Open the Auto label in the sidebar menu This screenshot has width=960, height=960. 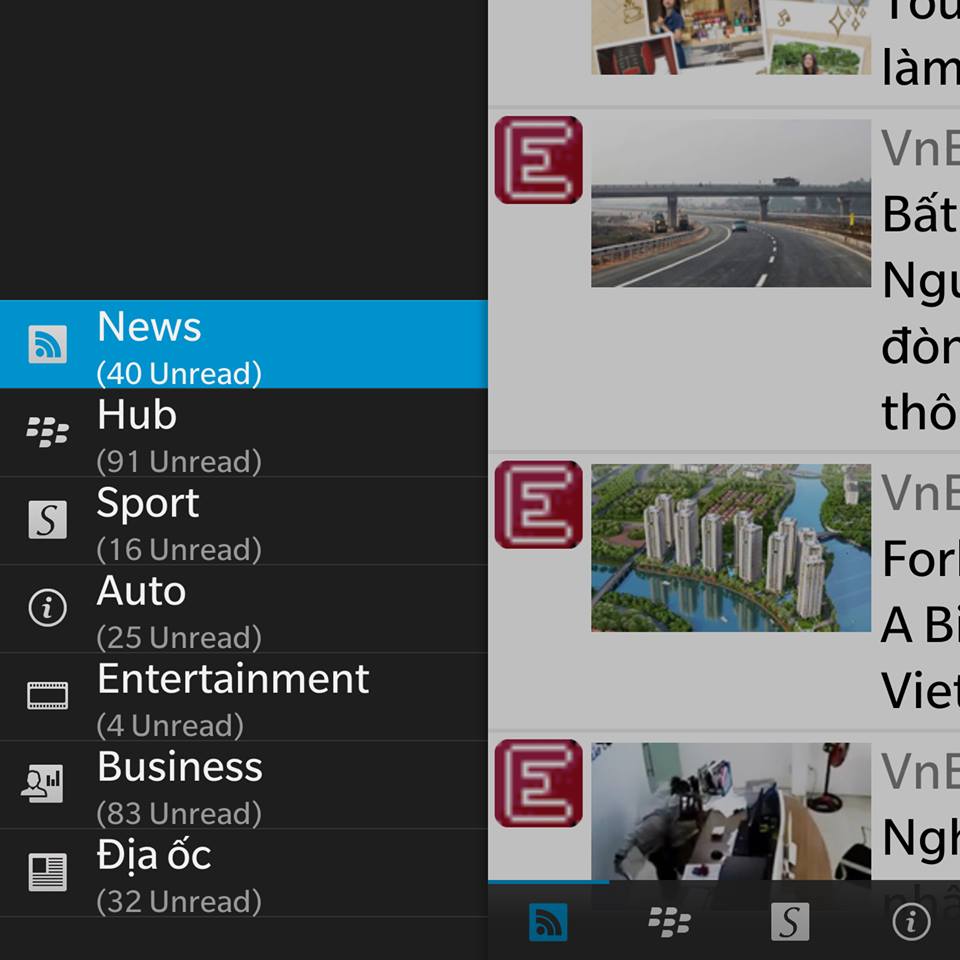click(x=141, y=591)
